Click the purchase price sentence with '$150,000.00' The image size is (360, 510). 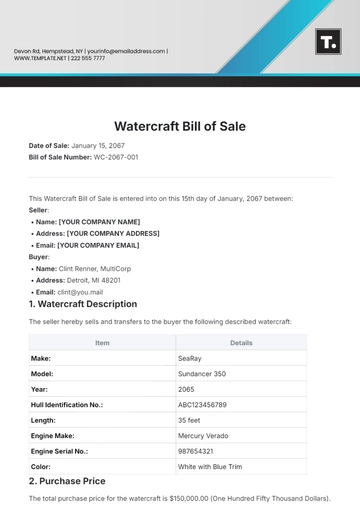pyautogui.click(x=179, y=499)
